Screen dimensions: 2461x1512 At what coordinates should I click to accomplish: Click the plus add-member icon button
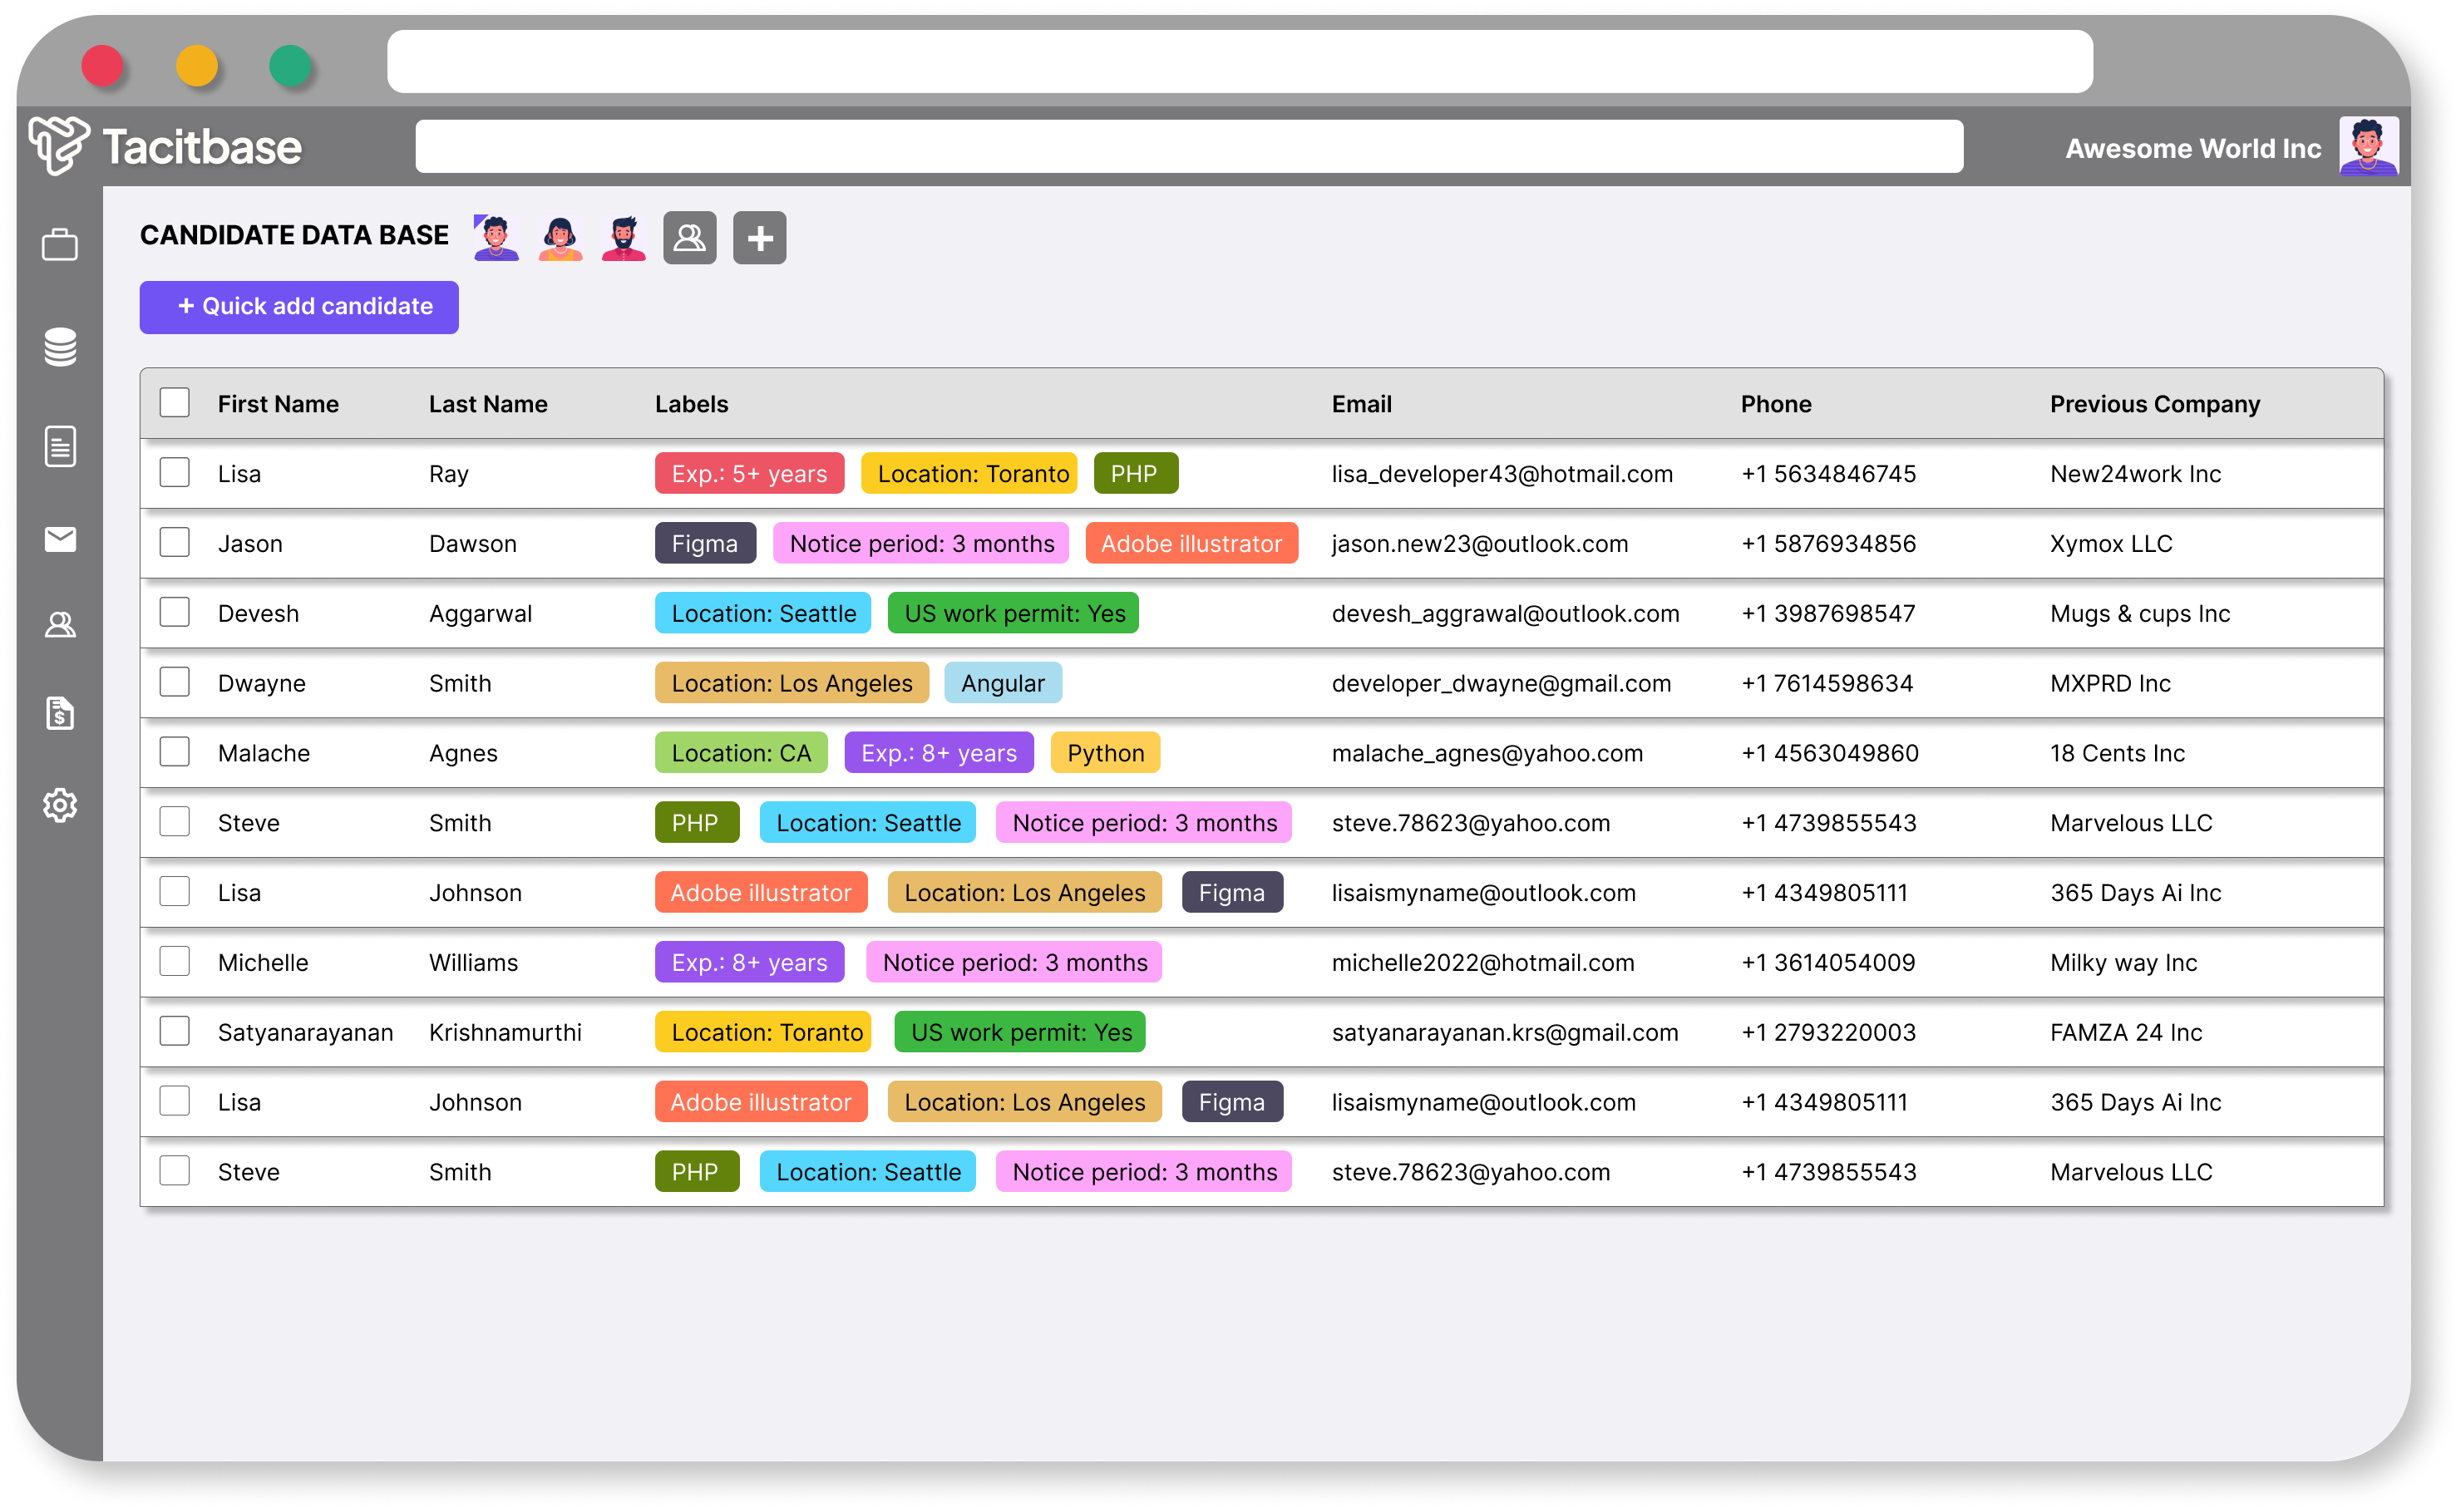pyautogui.click(x=759, y=238)
